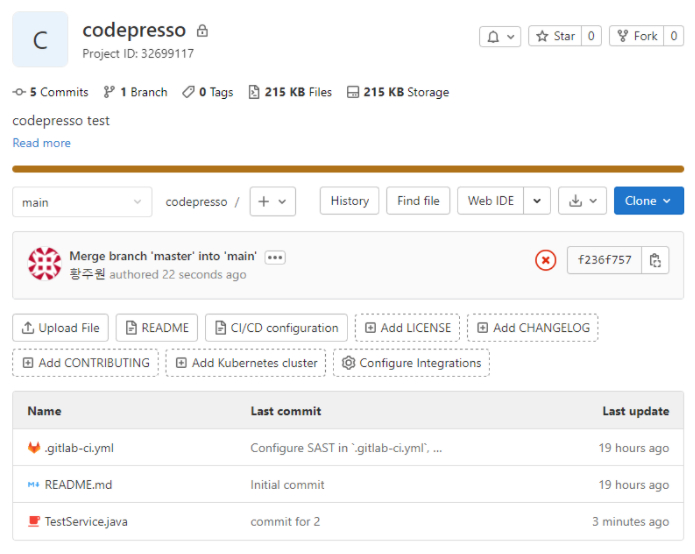Image resolution: width=695 pixels, height=554 pixels.
Task: Click Upload File button
Action: 60,328
